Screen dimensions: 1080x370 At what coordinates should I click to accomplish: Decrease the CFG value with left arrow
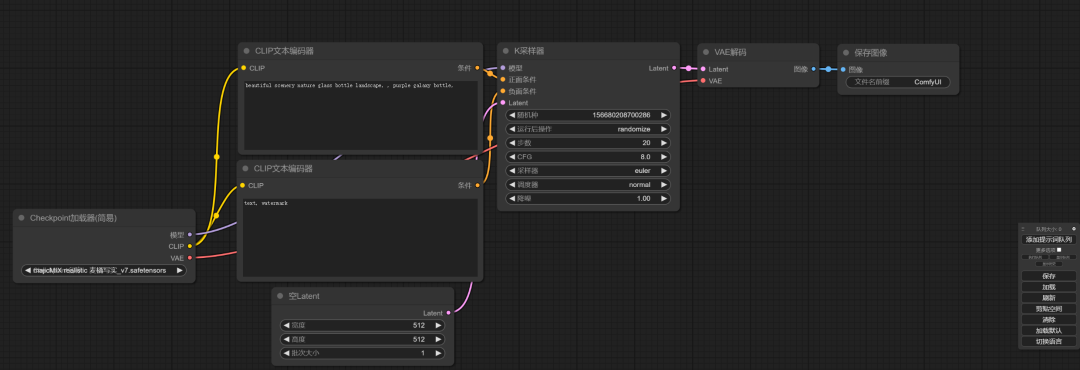click(x=512, y=156)
